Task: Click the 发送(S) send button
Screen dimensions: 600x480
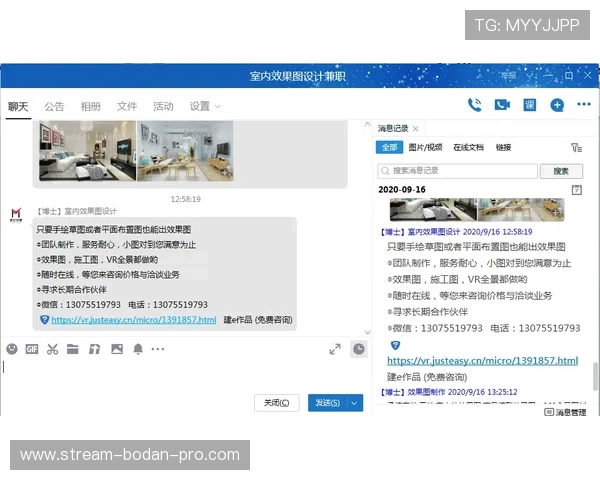Action: [x=328, y=403]
